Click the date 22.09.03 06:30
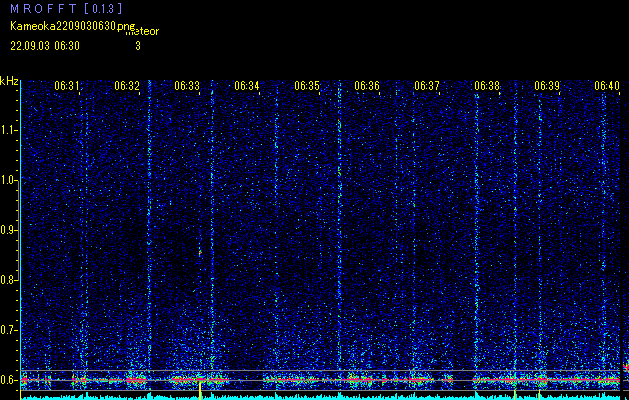The image size is (629, 400). click(45, 46)
